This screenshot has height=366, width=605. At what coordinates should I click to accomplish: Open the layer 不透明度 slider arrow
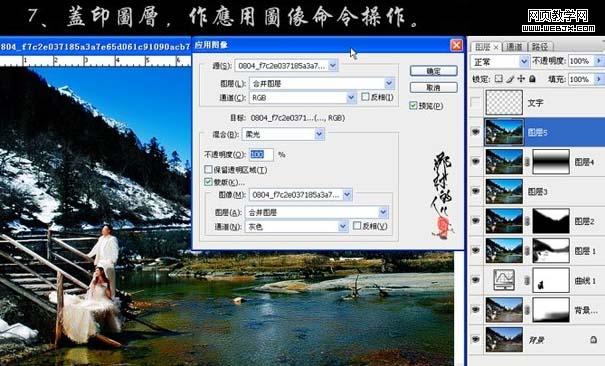coord(598,61)
